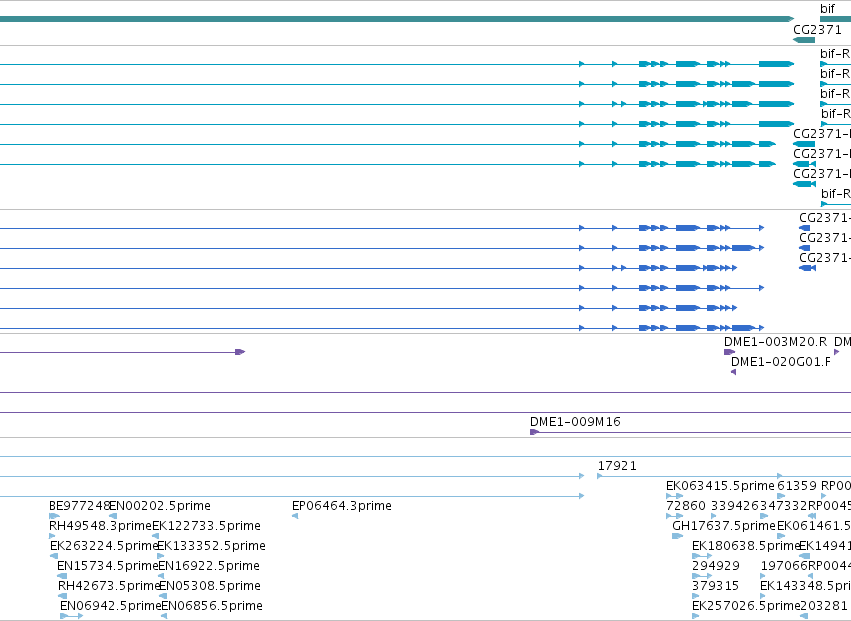
Task: Select the 294929 feature label
Action: (716, 566)
